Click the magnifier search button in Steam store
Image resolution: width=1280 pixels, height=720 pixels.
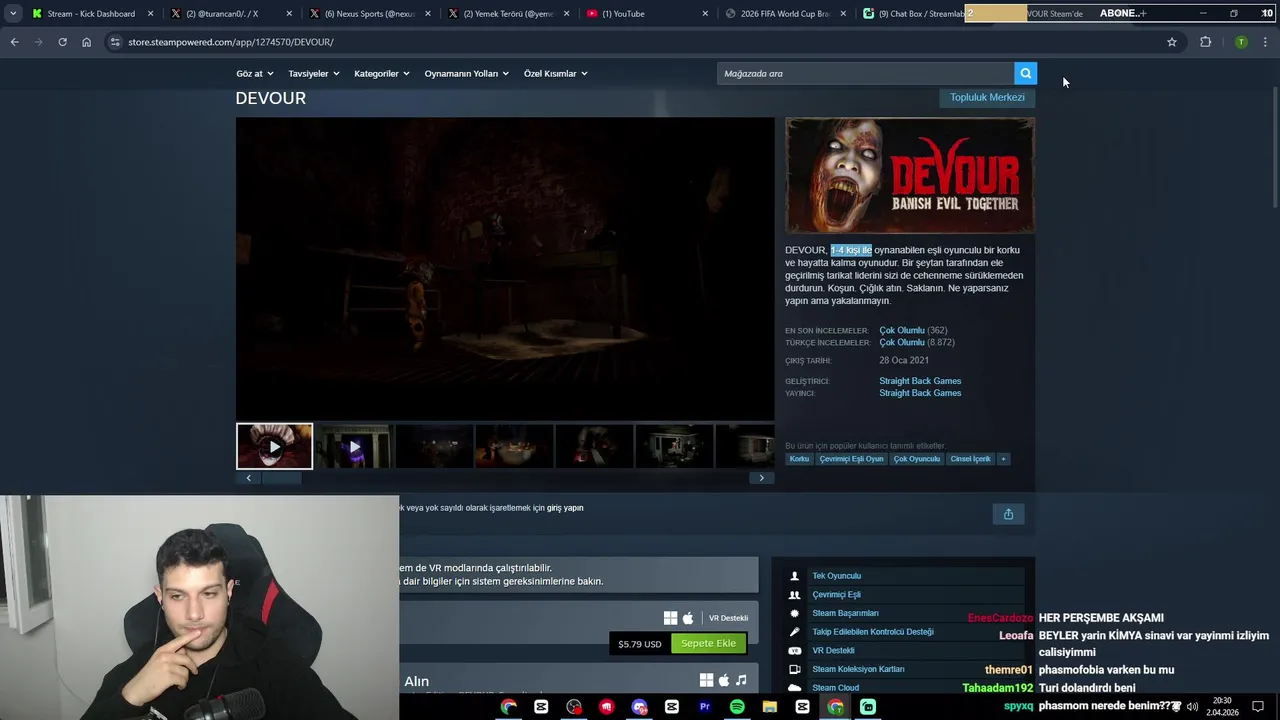(x=1025, y=73)
